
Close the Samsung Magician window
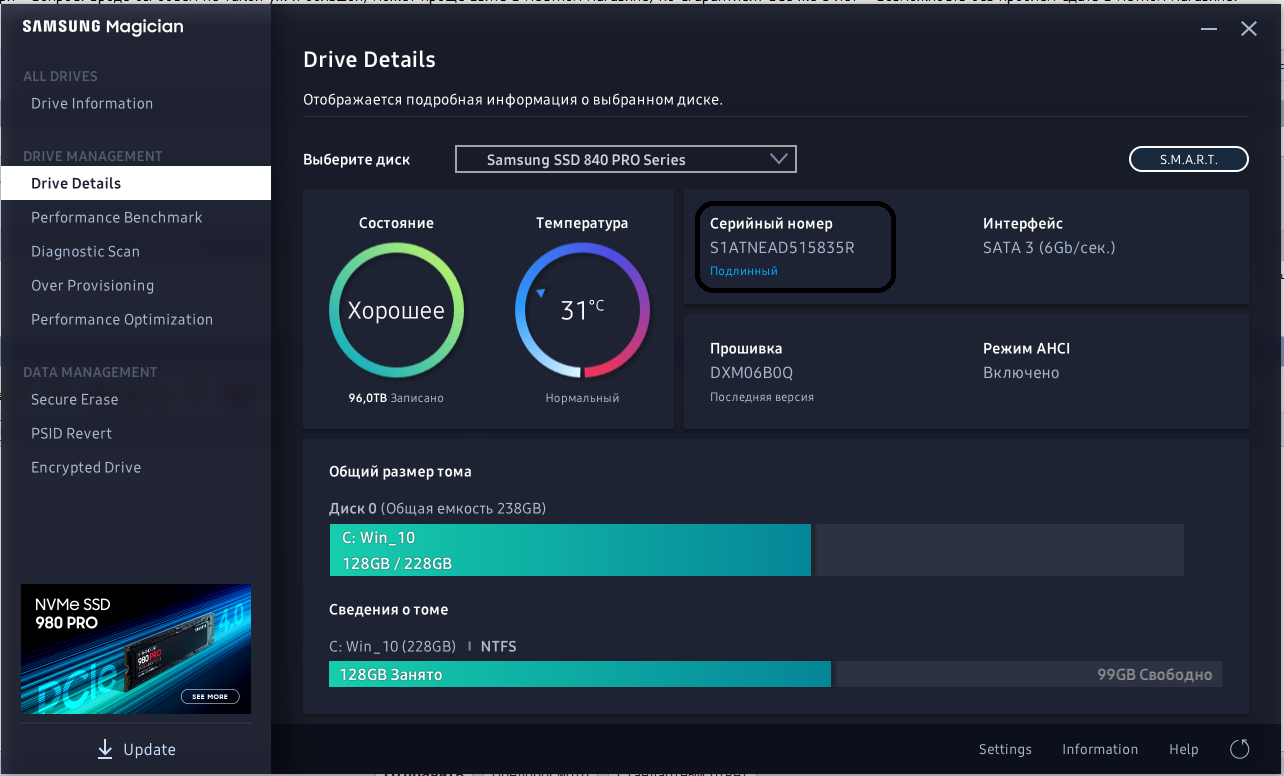tap(1248, 29)
